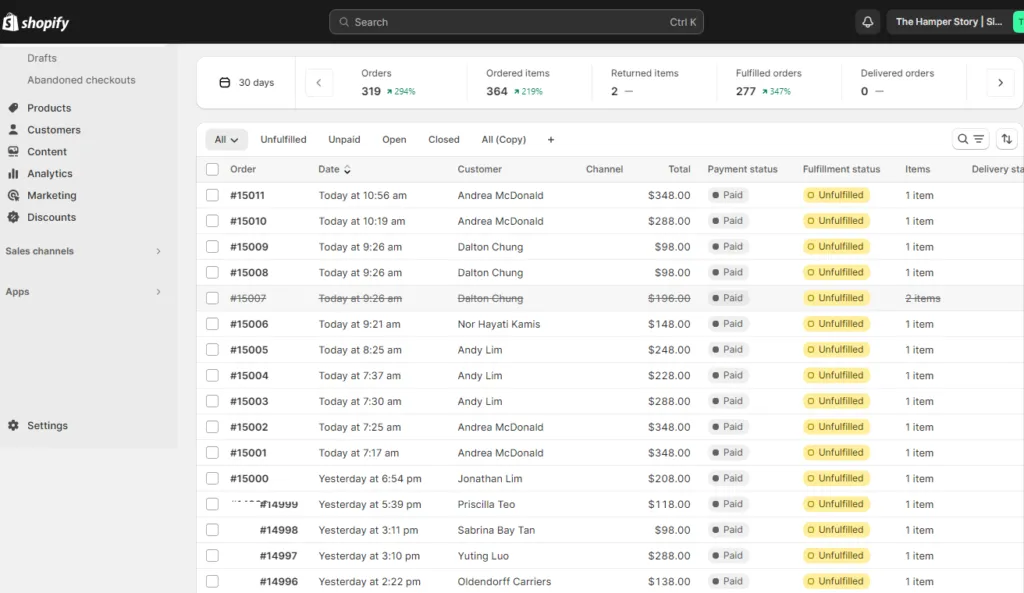Open order #15009
1024x593 pixels.
point(249,246)
